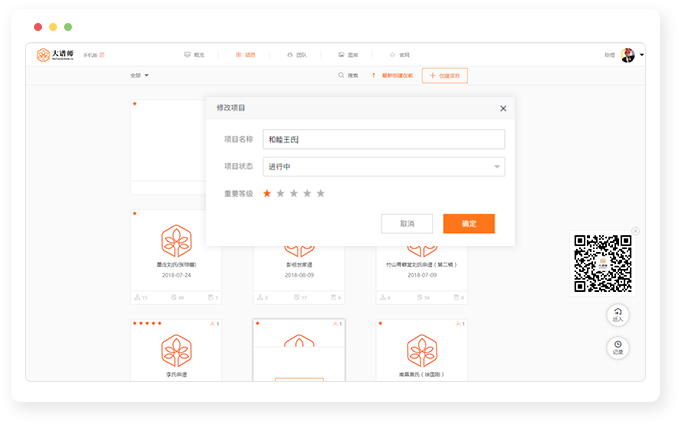Set importance level to one star
This screenshot has width=679, height=423.
(267, 193)
